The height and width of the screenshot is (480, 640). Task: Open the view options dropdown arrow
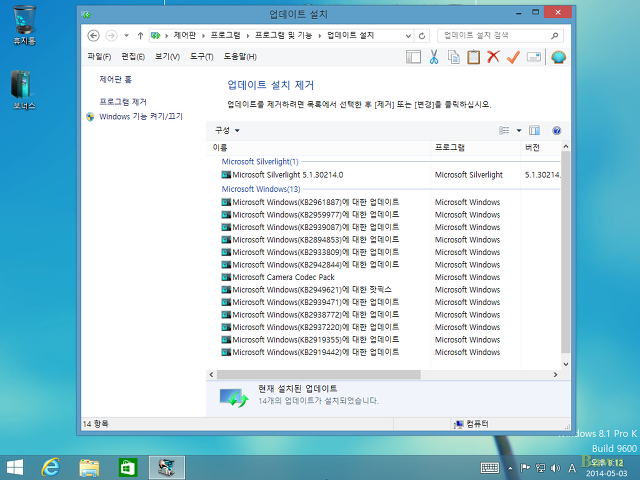pyautogui.click(x=519, y=131)
